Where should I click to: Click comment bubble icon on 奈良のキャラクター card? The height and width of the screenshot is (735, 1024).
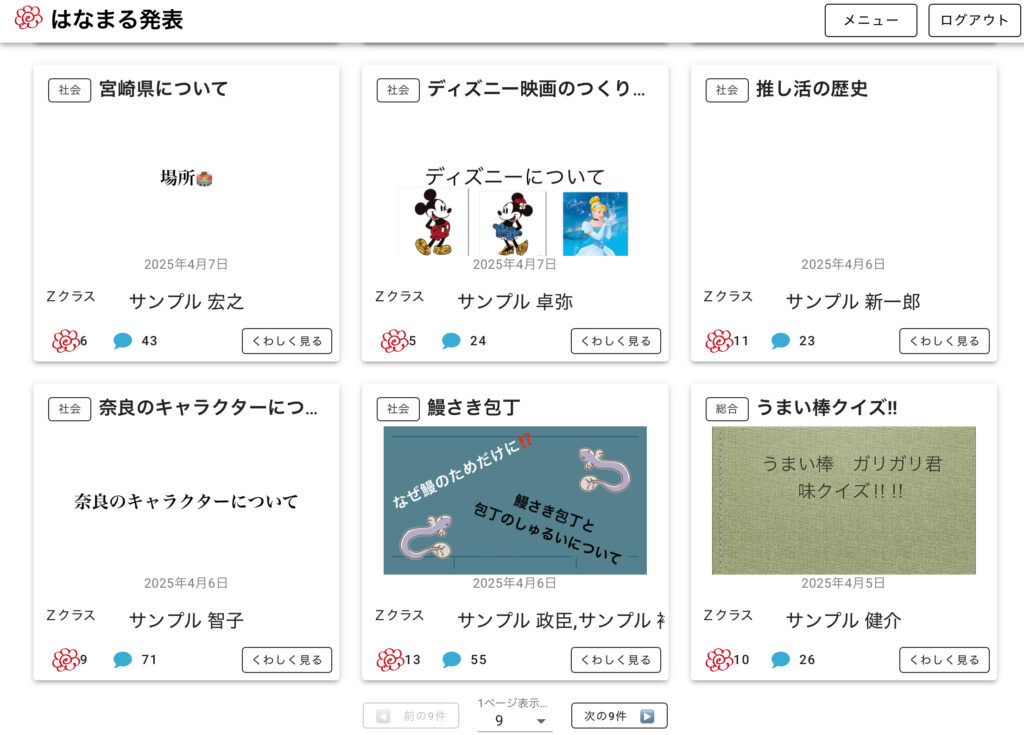pyautogui.click(x=122, y=659)
